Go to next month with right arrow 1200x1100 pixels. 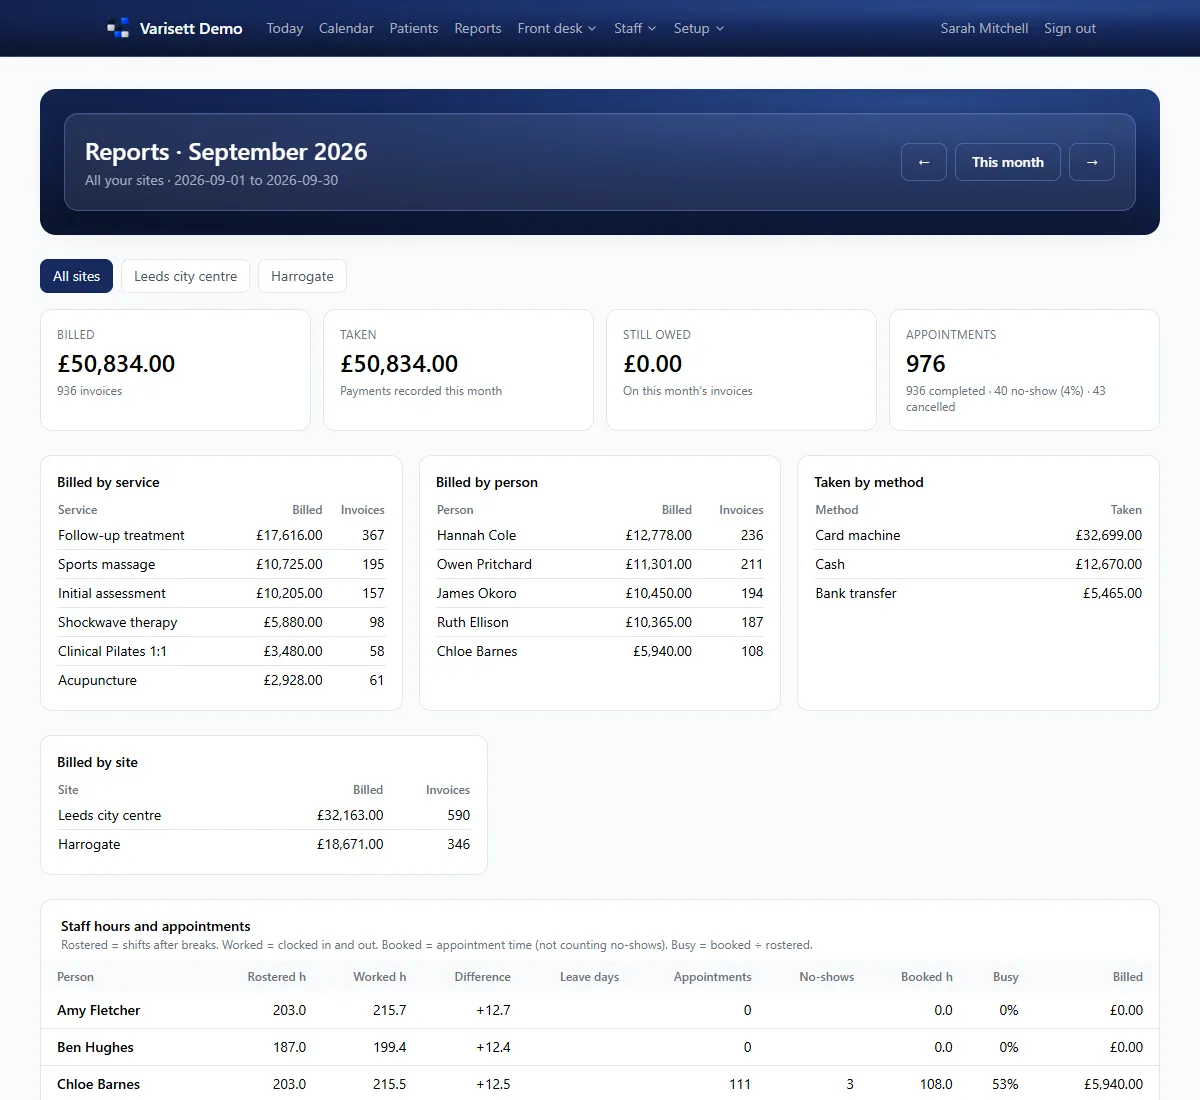point(1092,162)
